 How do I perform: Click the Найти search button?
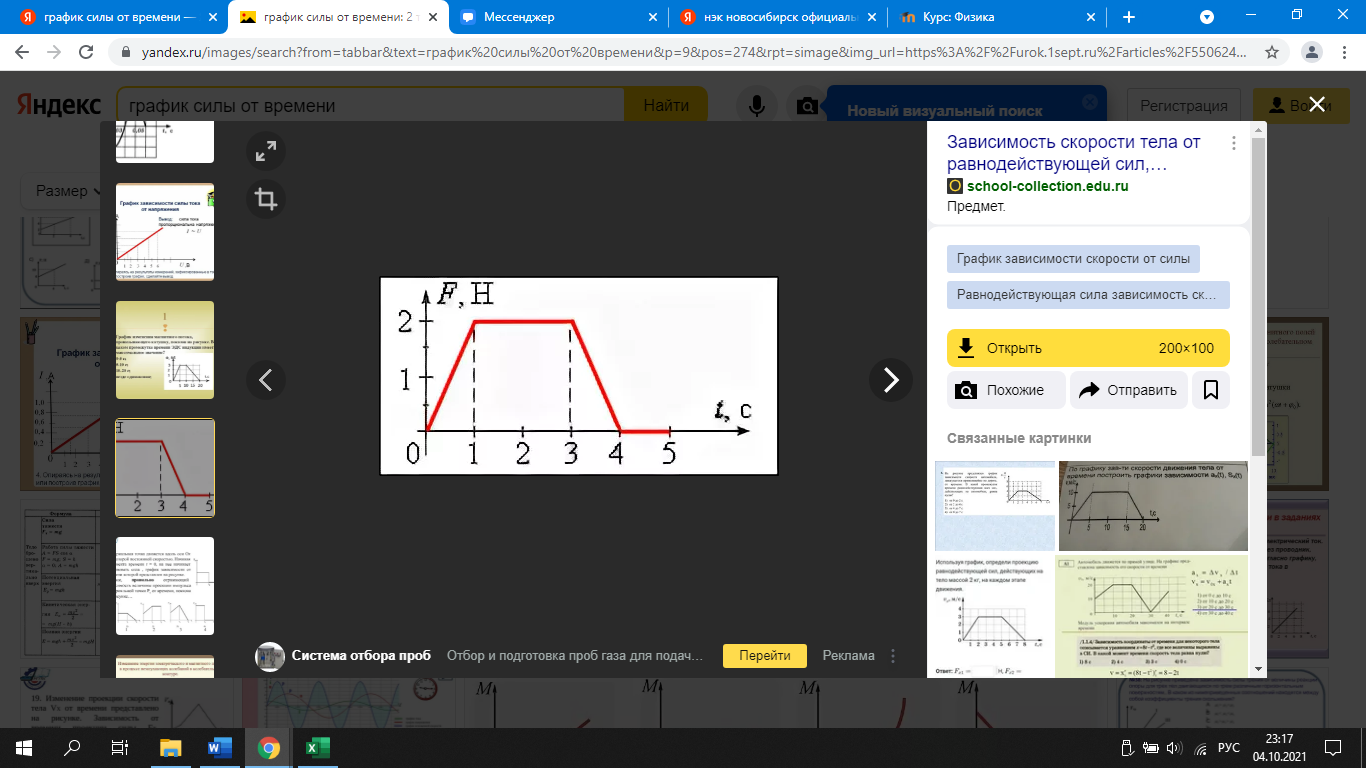[x=666, y=106]
